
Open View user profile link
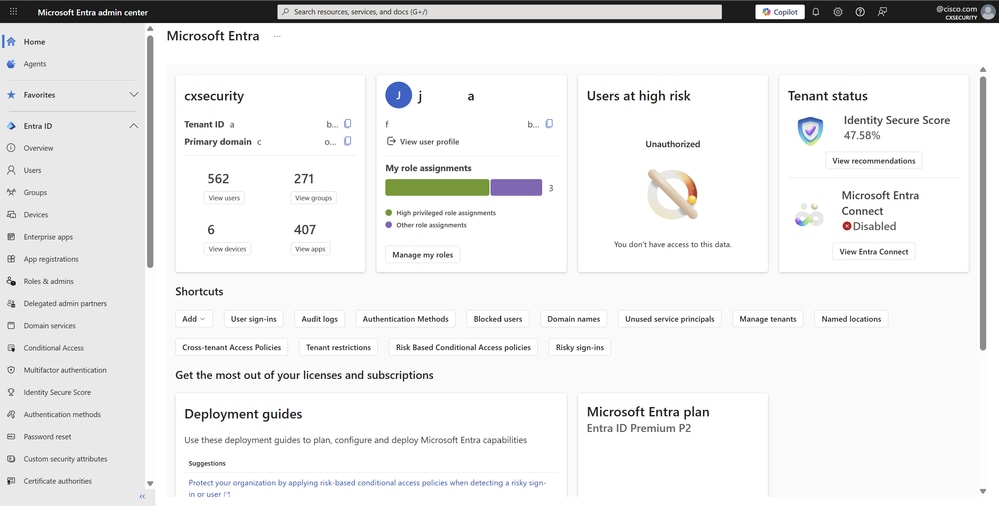pyautogui.click(x=422, y=141)
